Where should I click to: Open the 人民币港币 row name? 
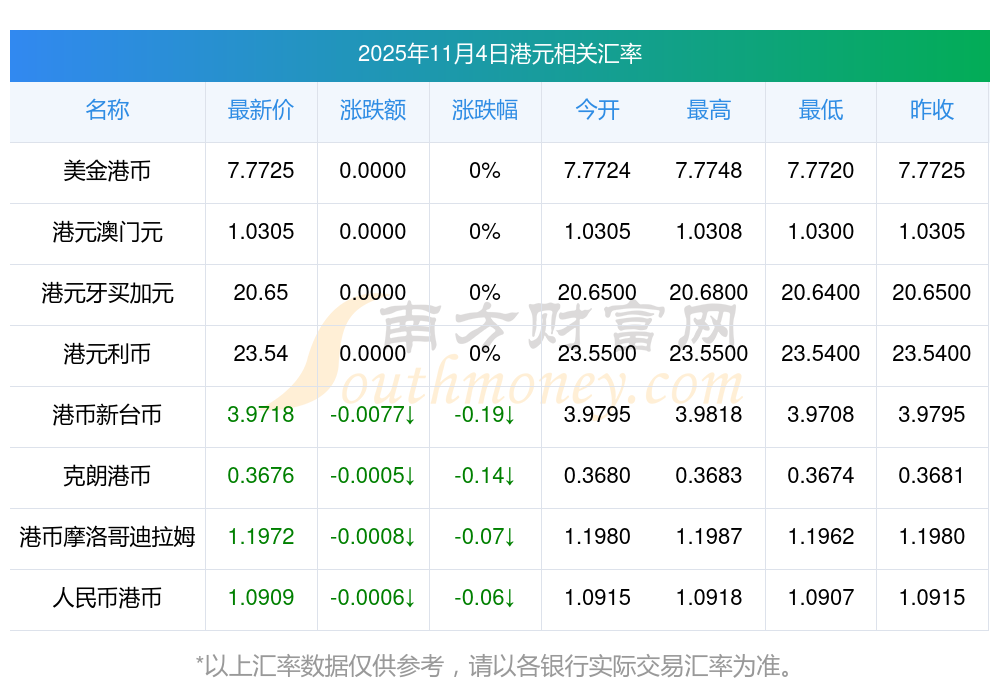107,598
